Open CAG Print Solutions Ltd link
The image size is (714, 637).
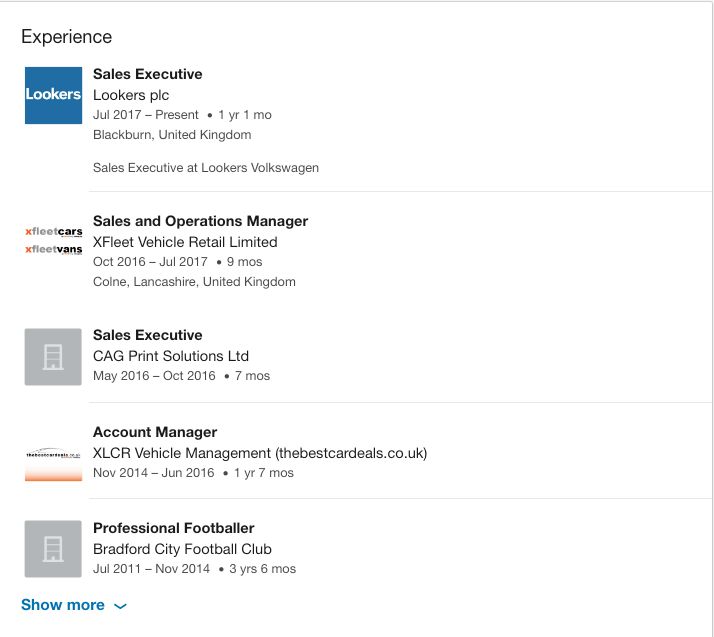click(171, 356)
